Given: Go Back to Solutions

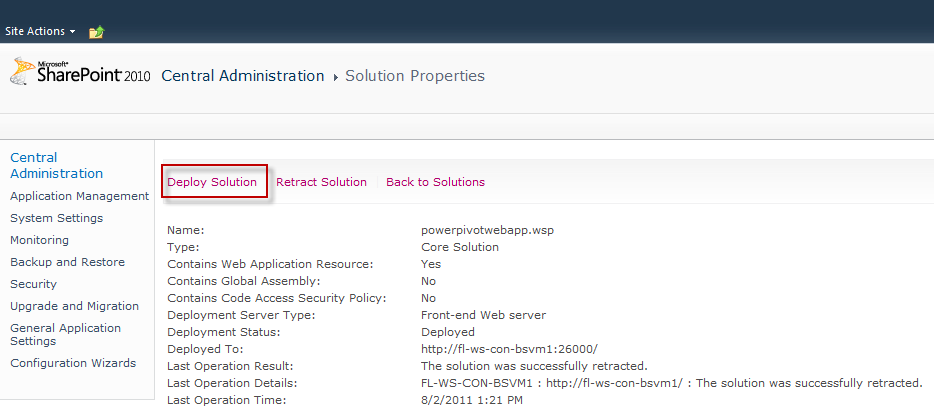Looking at the screenshot, I should 435,182.
